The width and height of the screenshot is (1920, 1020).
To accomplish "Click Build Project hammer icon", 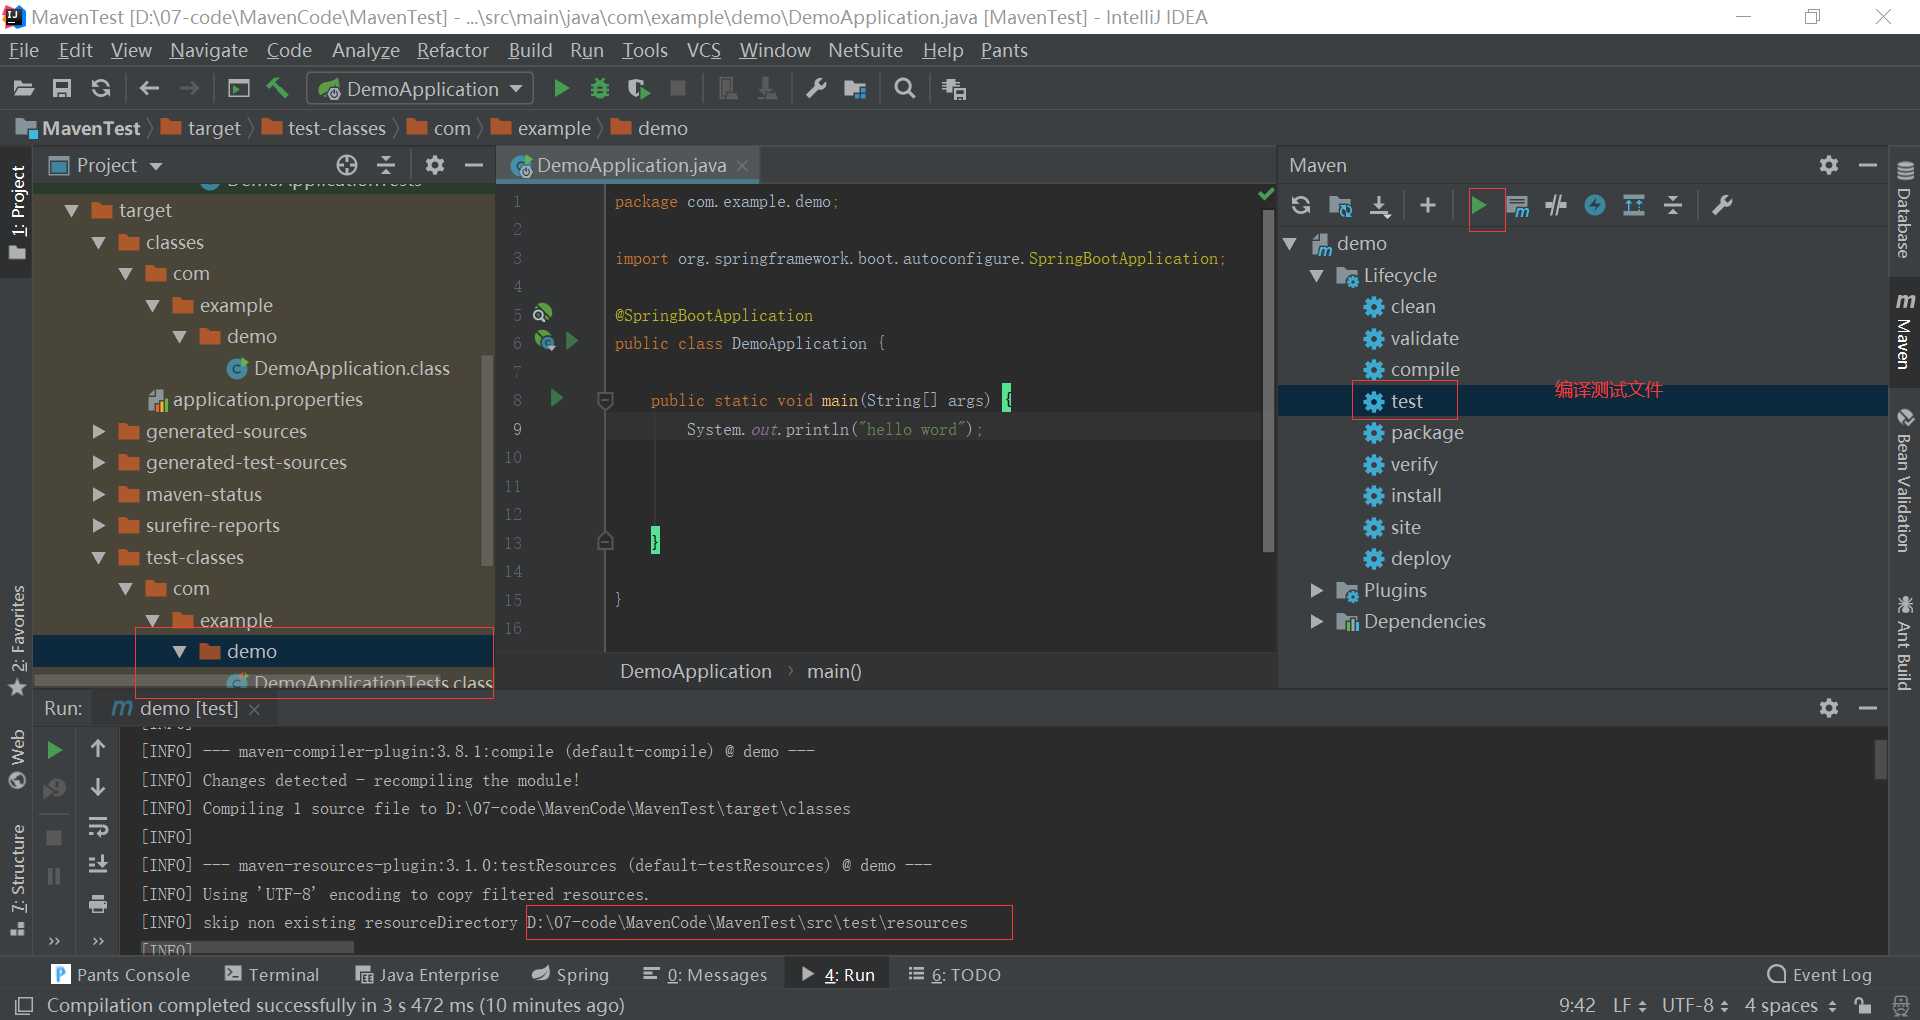I will tap(277, 89).
